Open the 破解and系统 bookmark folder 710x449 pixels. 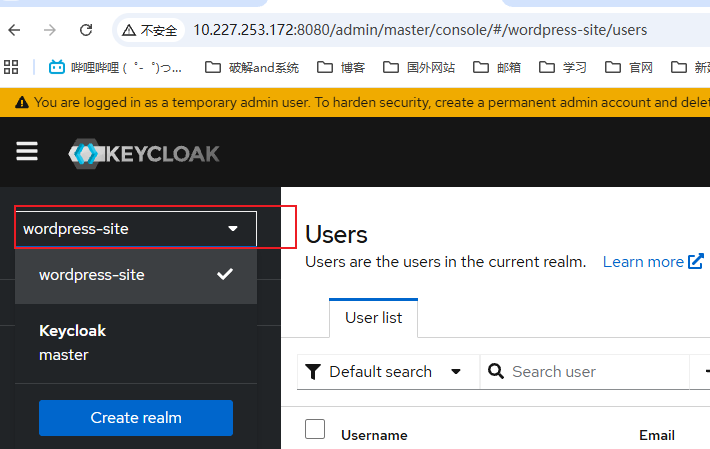click(x=252, y=67)
